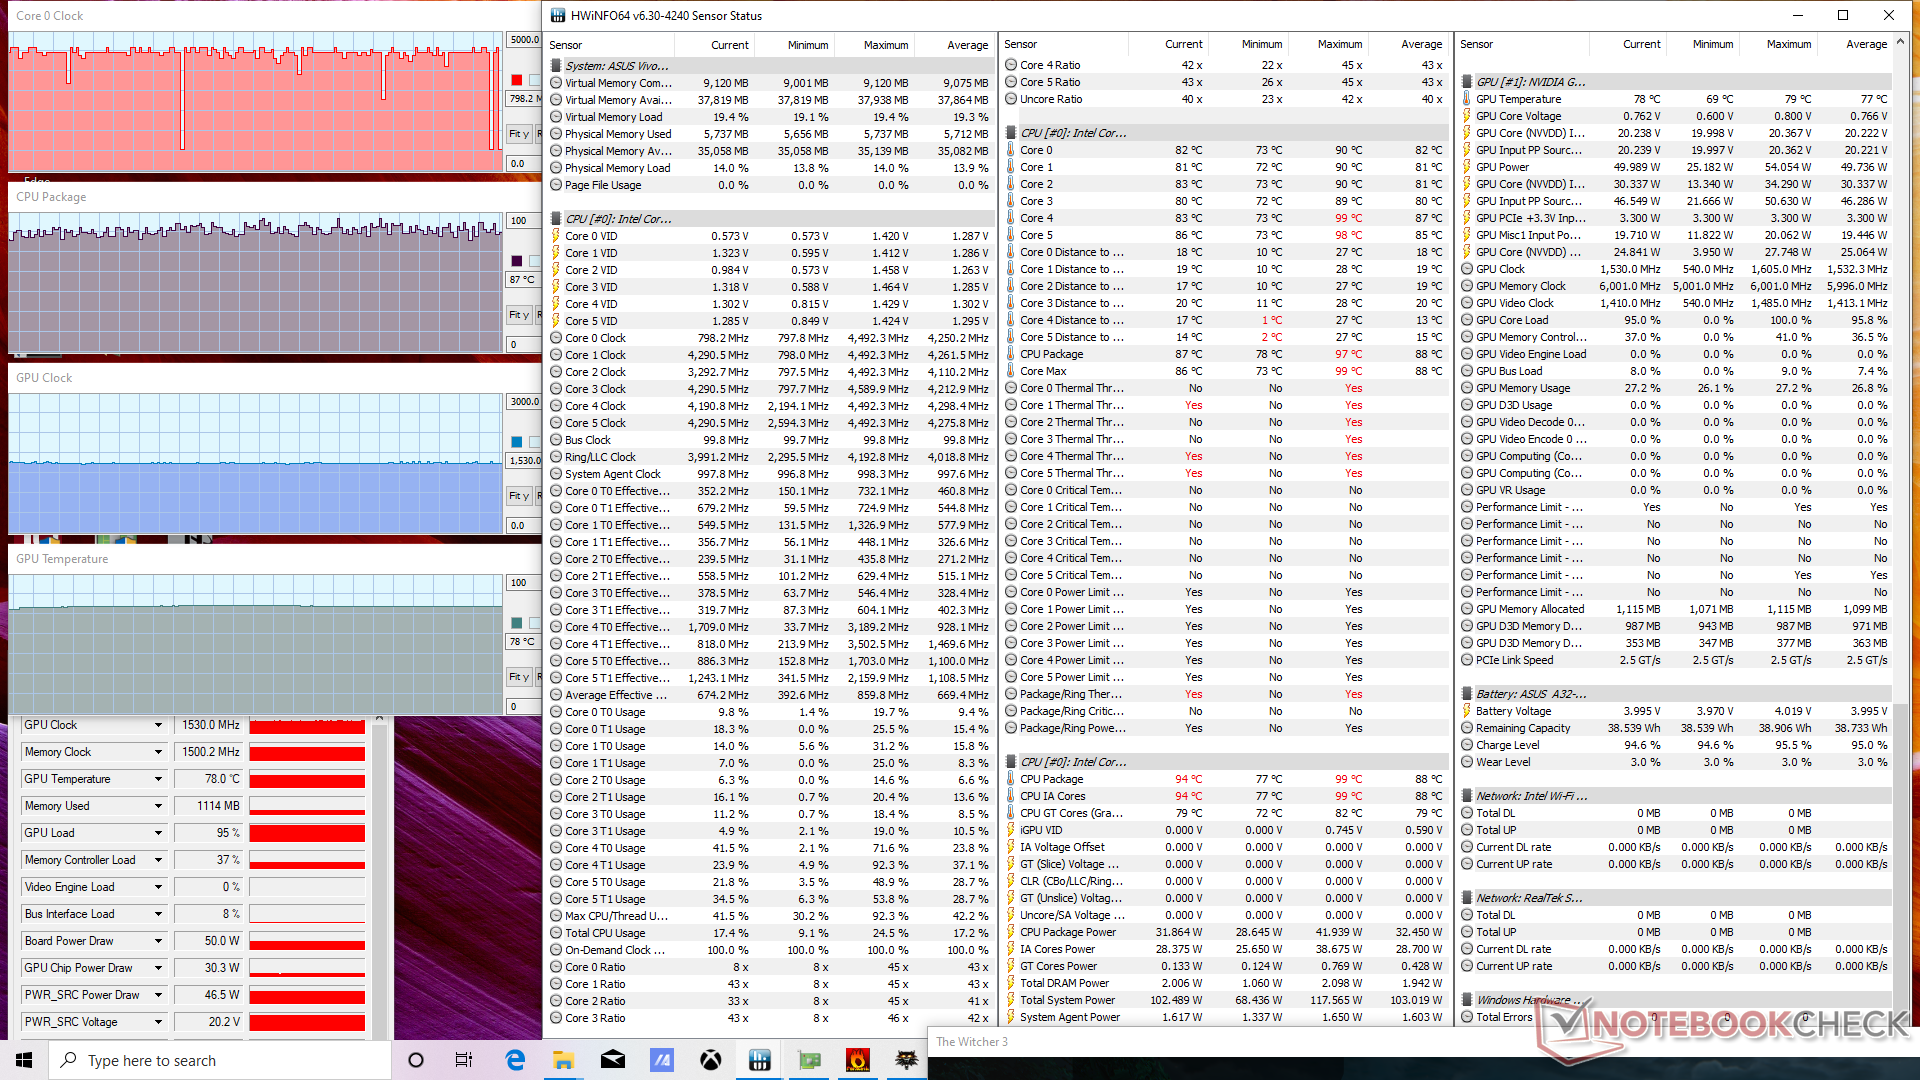Click the GPU Power sensor icon in HWiNFO
The width and height of the screenshot is (1920, 1080).
click(x=1467, y=167)
